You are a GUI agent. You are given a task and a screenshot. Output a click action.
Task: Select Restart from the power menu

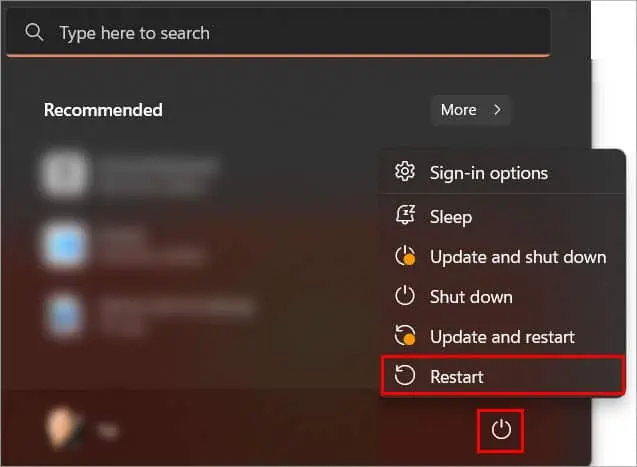point(456,377)
